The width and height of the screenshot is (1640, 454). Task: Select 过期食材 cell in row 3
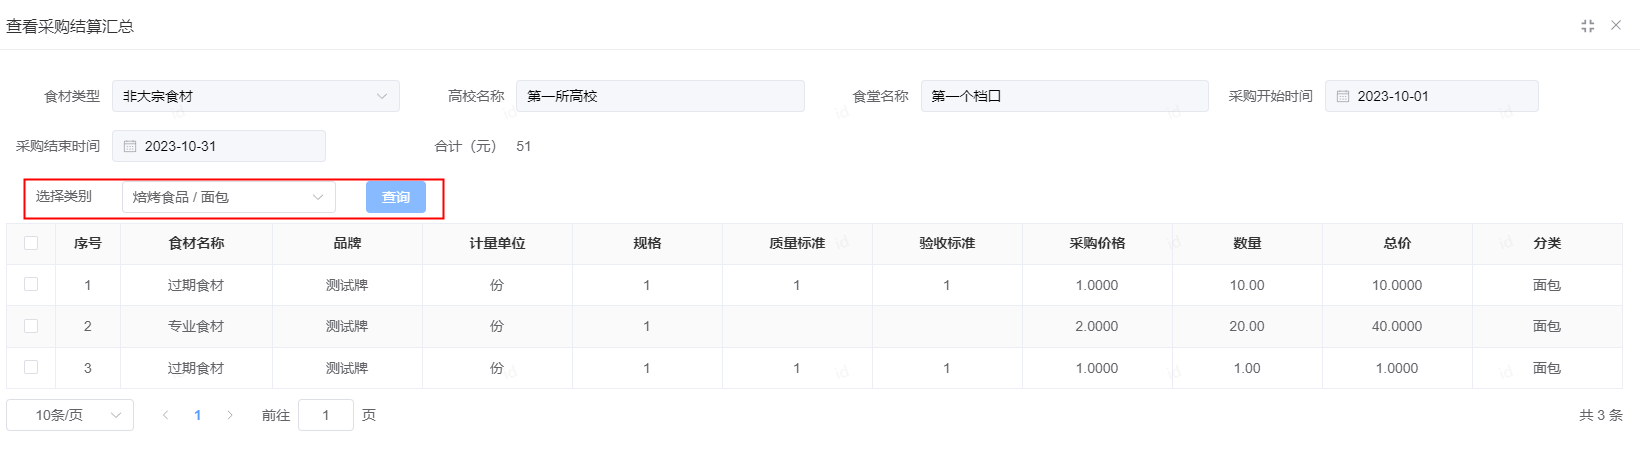tap(196, 368)
